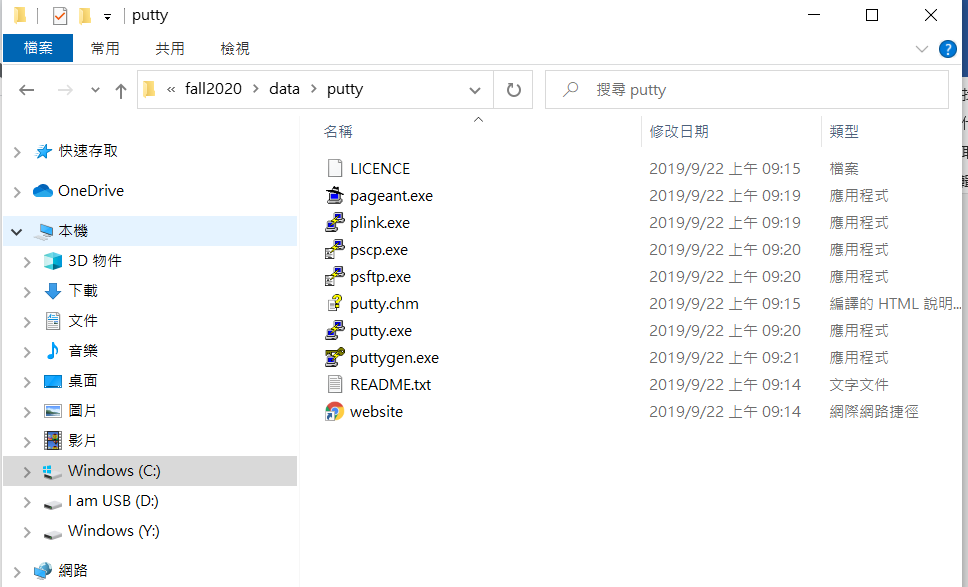Click the 搜尋 putty search box

click(747, 90)
